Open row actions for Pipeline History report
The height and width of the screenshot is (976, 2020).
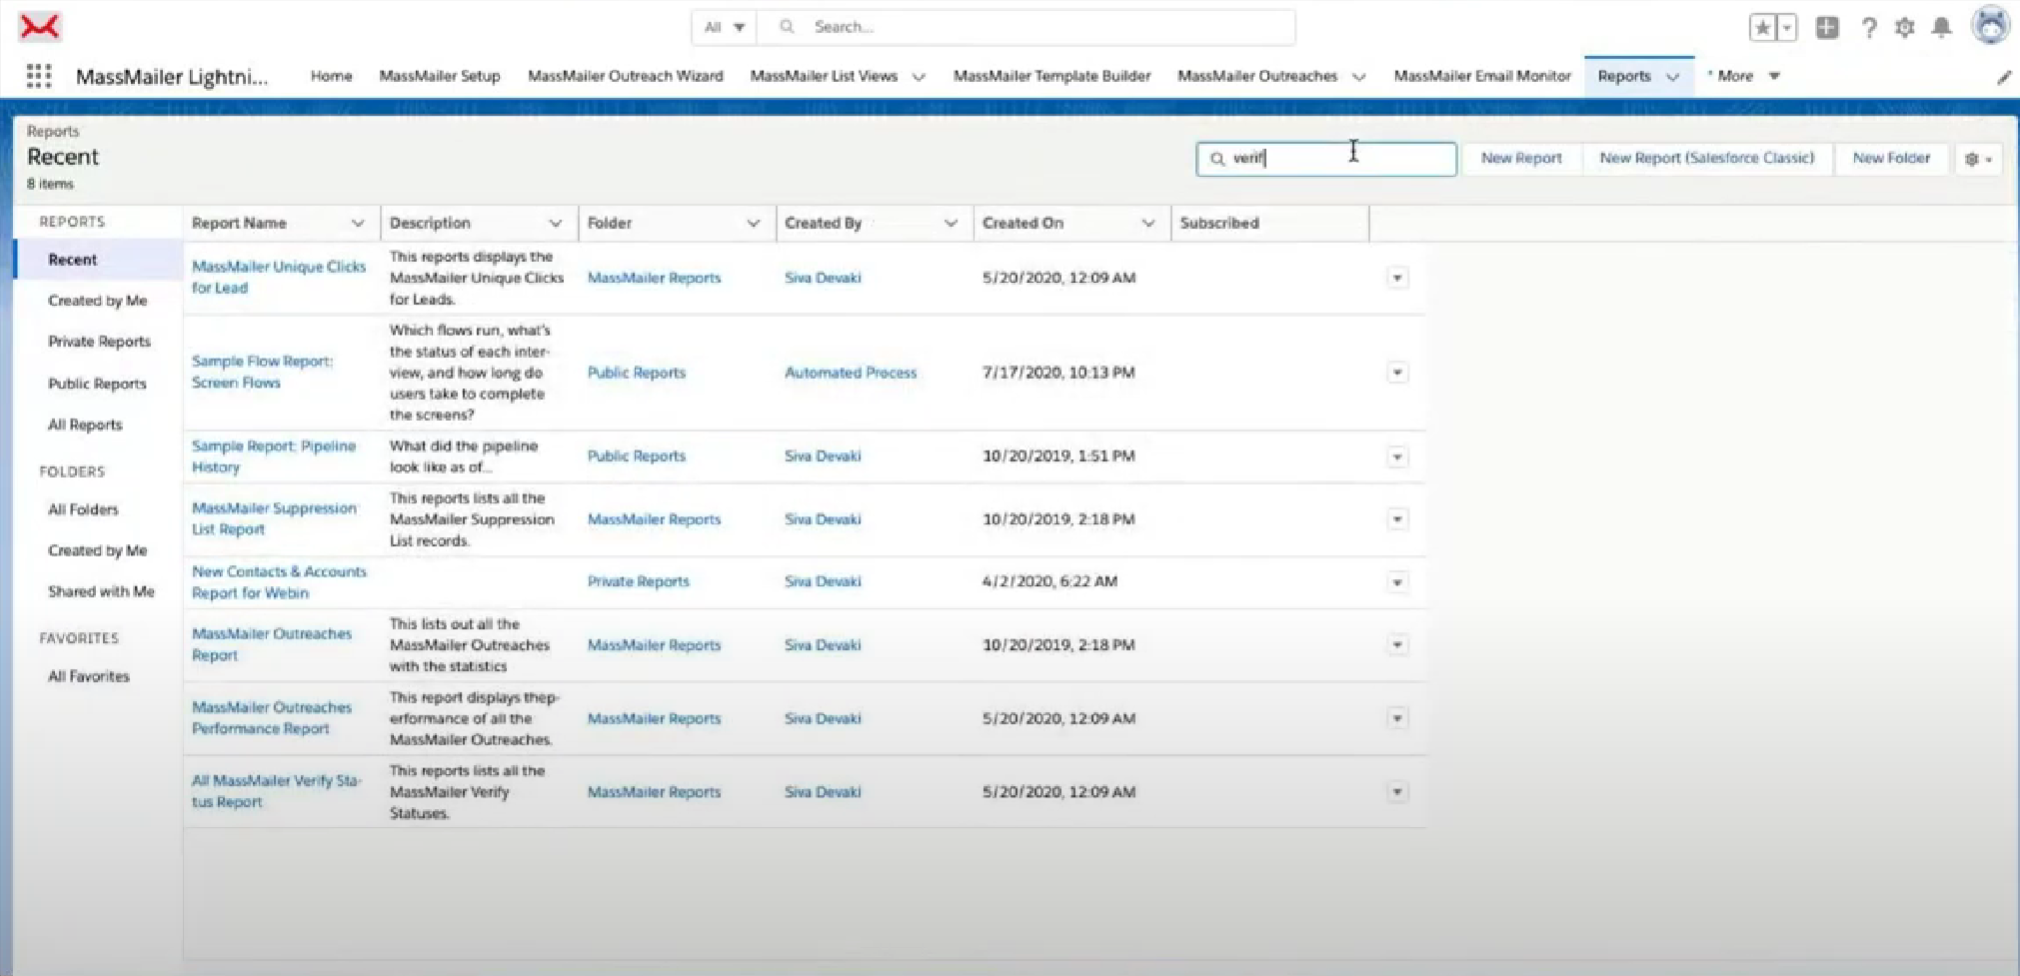point(1397,457)
